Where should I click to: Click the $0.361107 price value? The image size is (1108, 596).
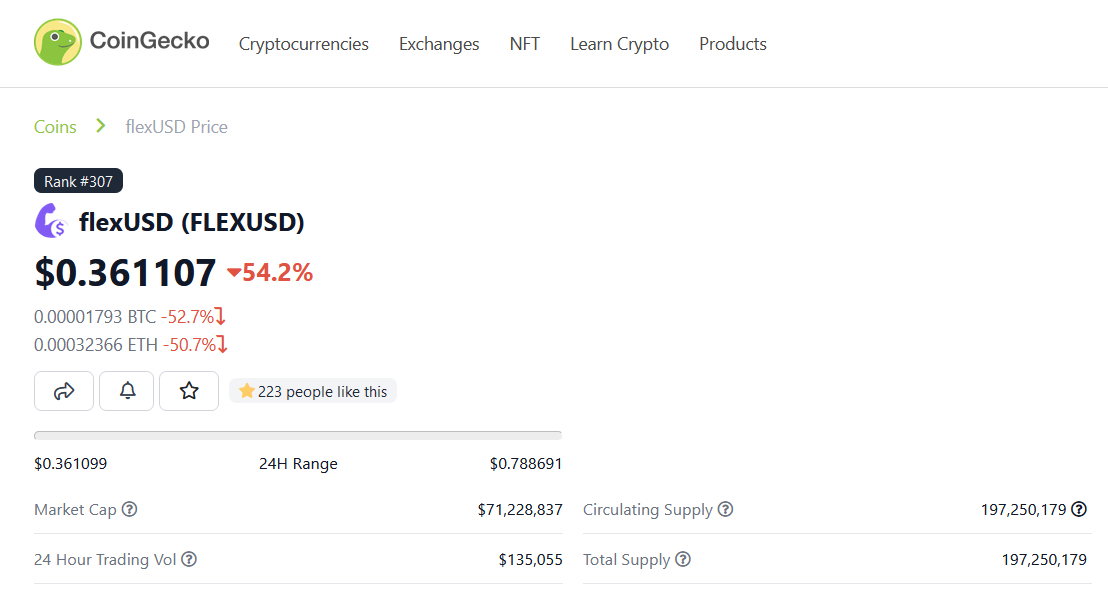125,273
